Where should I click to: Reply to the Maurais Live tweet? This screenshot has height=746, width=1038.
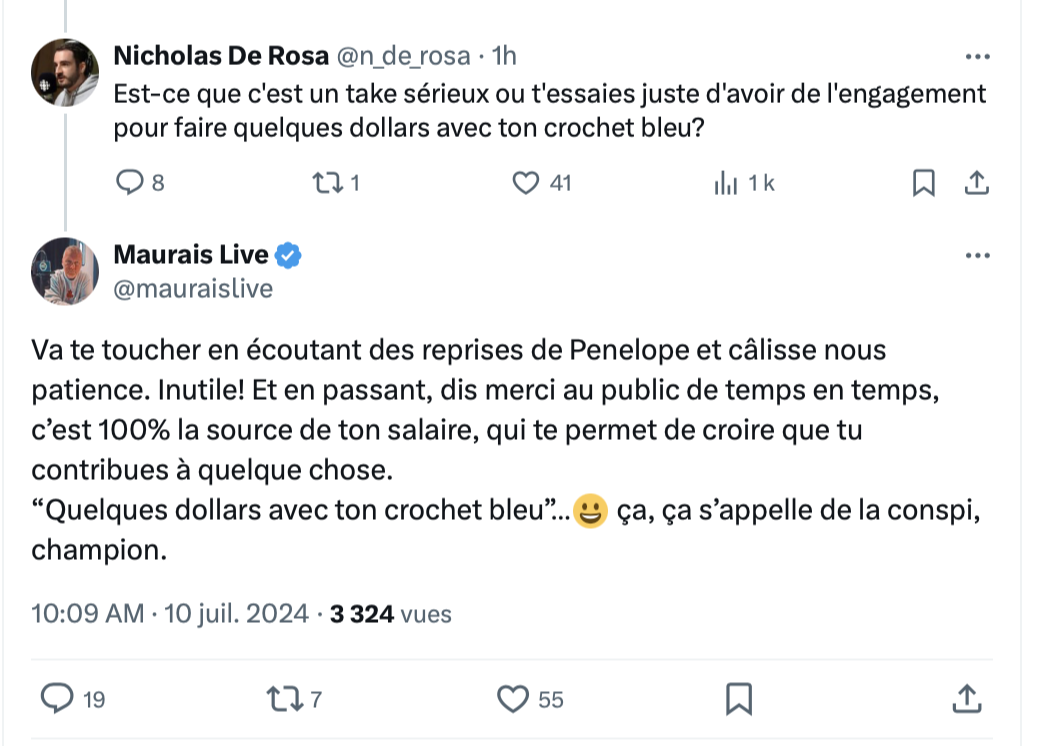[57, 698]
